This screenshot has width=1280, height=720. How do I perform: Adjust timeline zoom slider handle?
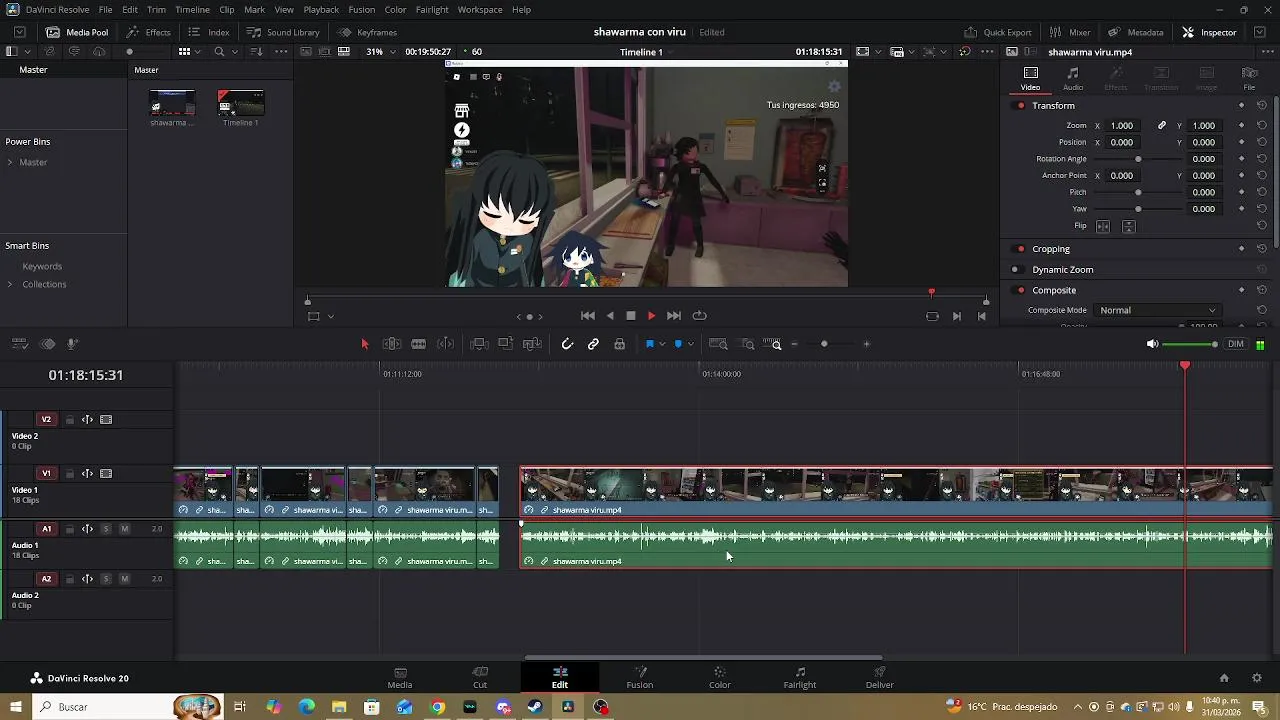pyautogui.click(x=824, y=344)
